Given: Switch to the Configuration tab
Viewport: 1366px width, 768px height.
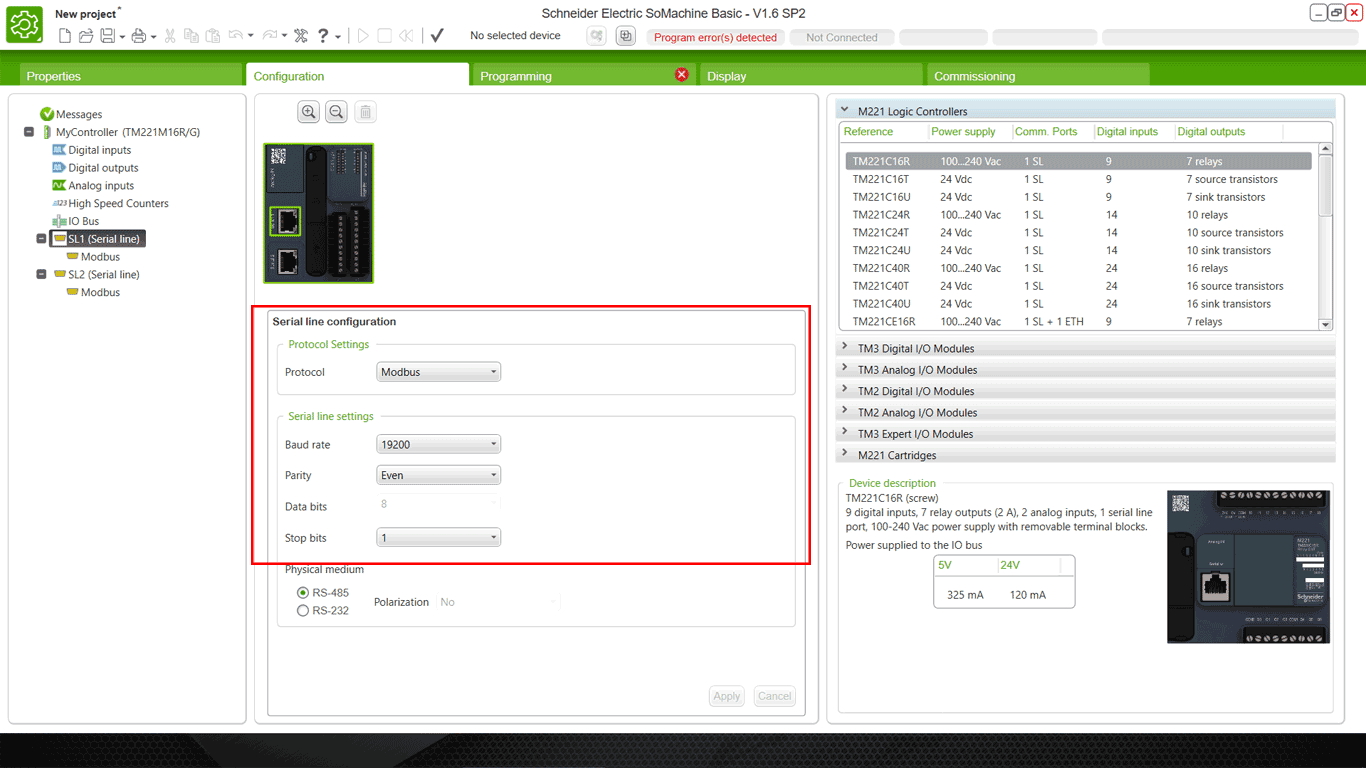Looking at the screenshot, I should (357, 75).
